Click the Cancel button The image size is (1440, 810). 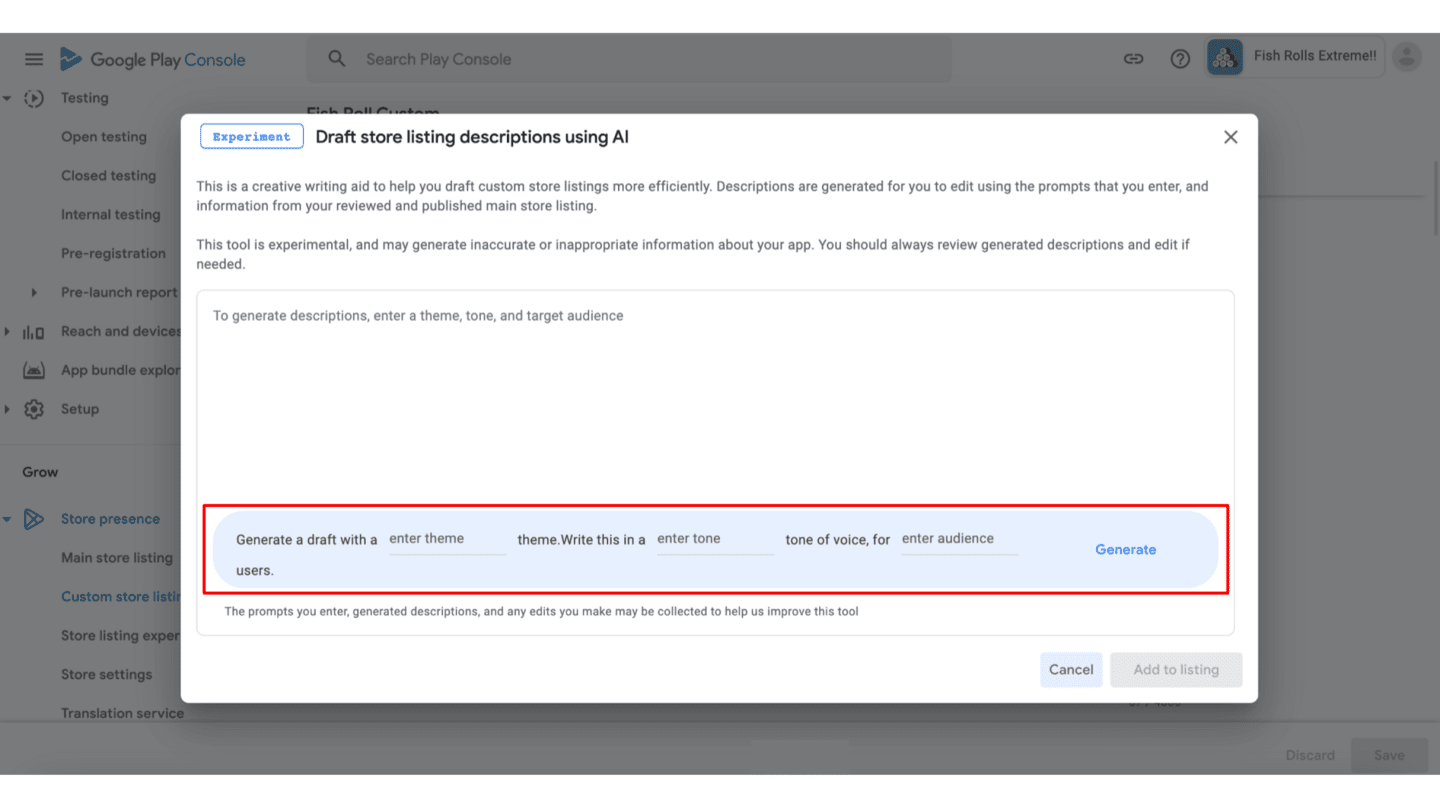[1071, 670]
